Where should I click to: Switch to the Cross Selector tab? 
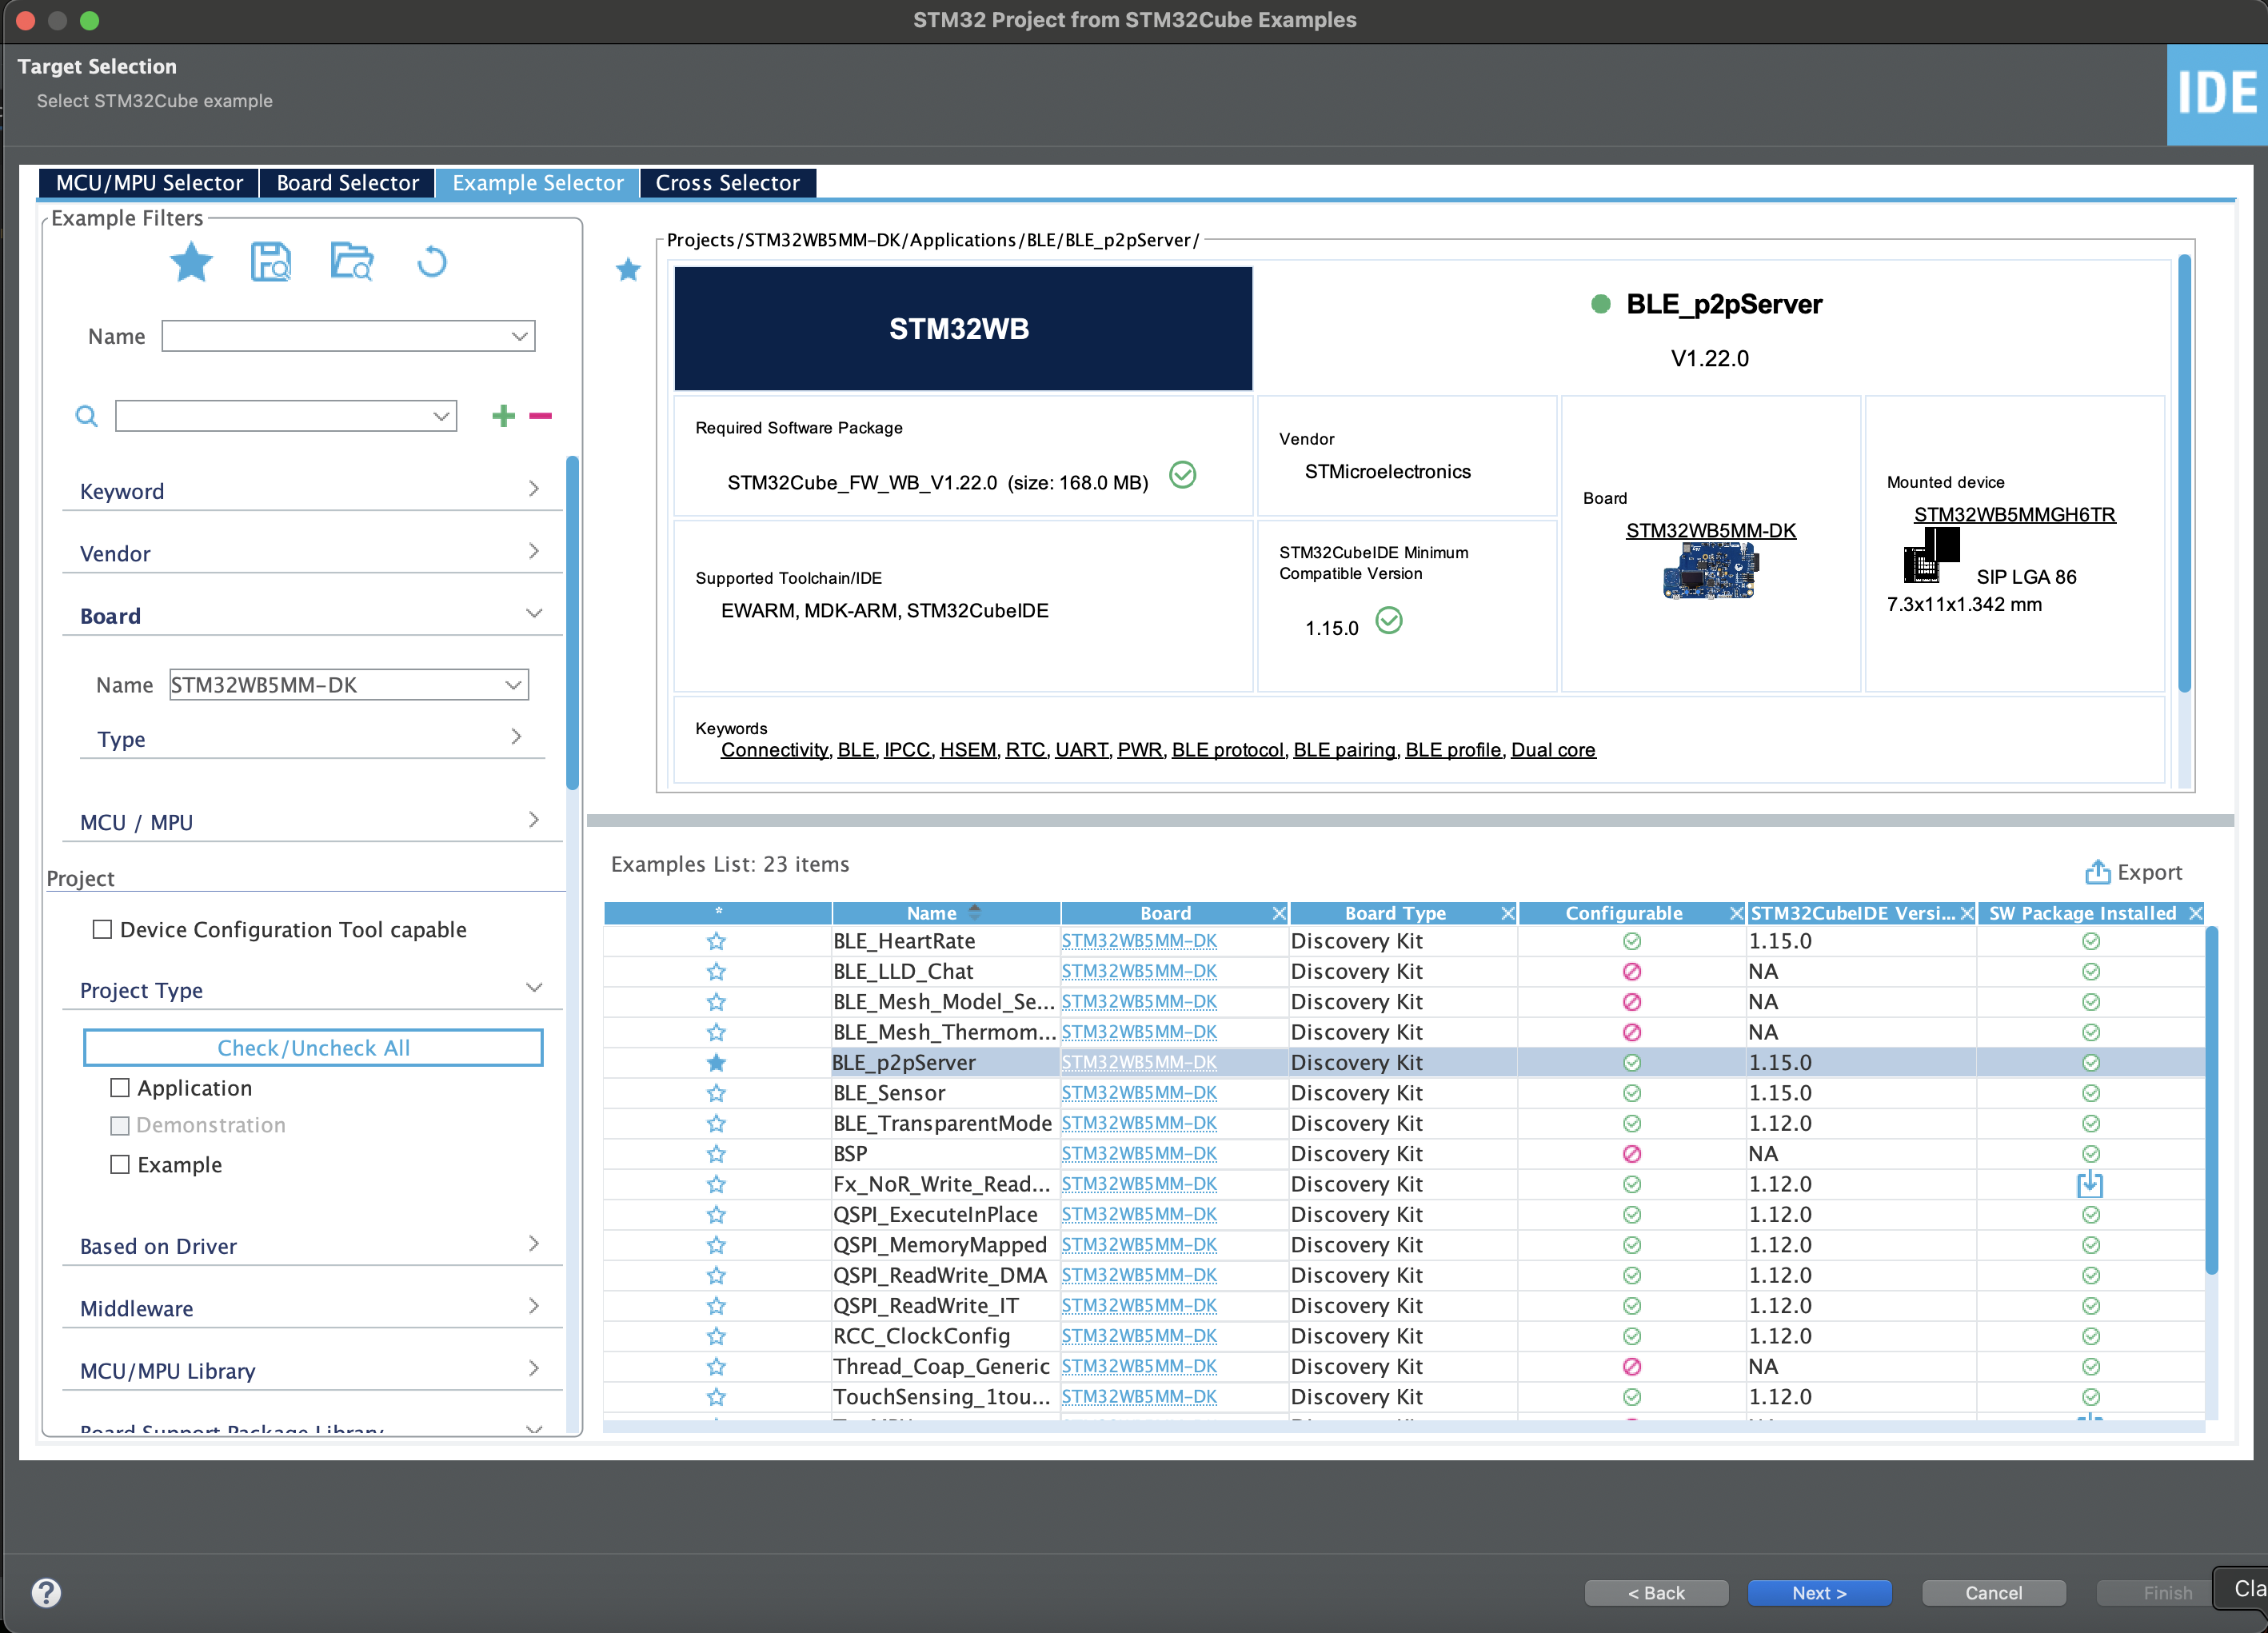pyautogui.click(x=727, y=183)
